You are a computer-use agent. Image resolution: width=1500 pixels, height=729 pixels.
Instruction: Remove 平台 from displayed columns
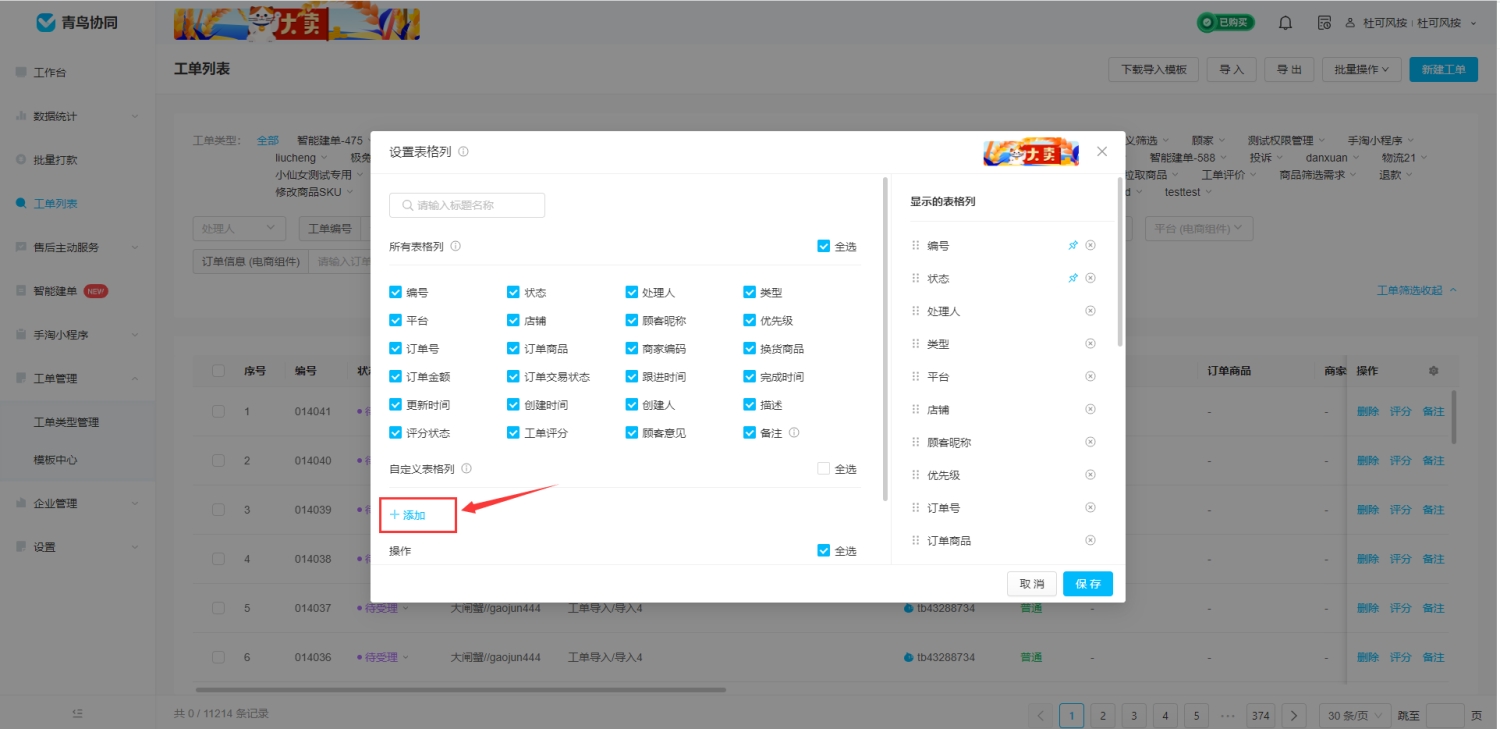[1090, 376]
